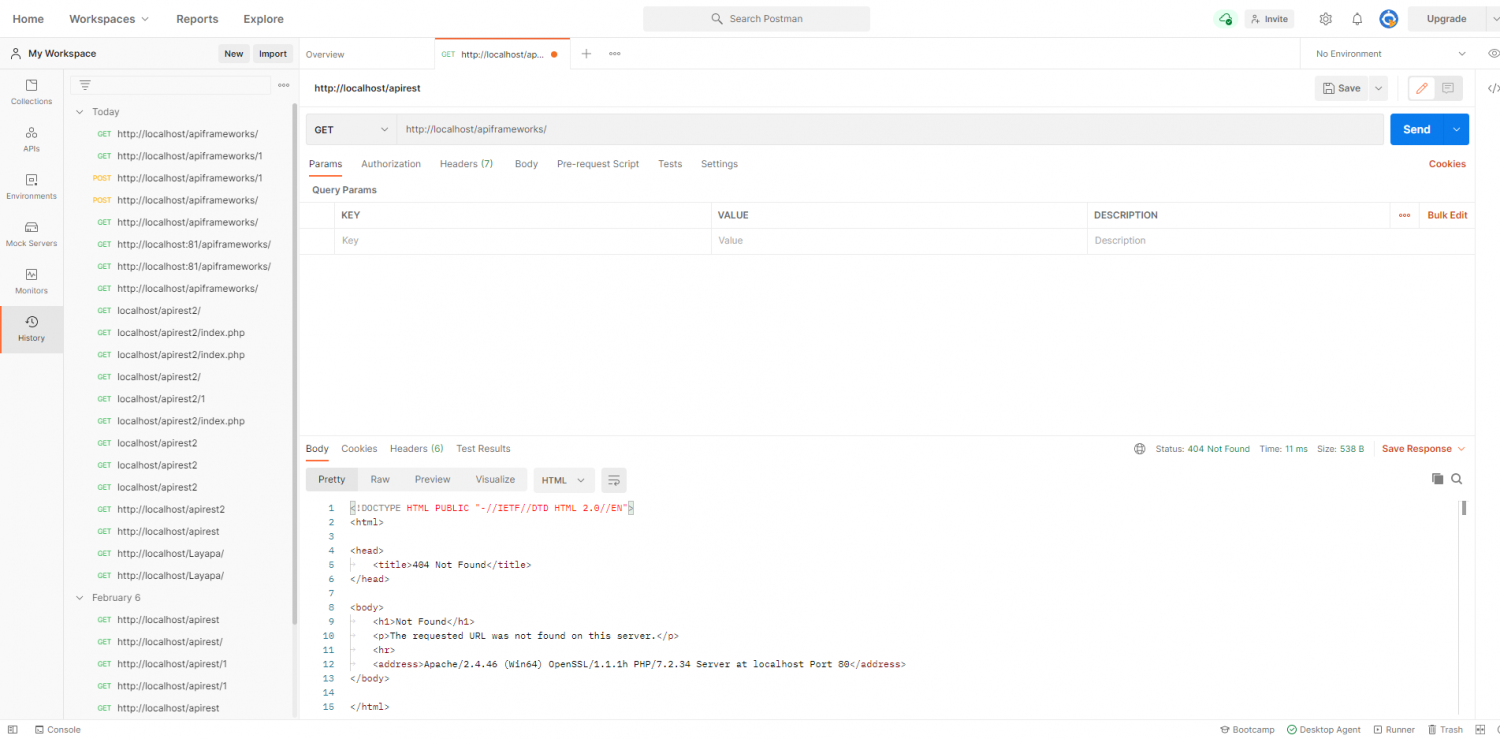
Task: Open the HTTP method GET dropdown
Action: pyautogui.click(x=351, y=130)
